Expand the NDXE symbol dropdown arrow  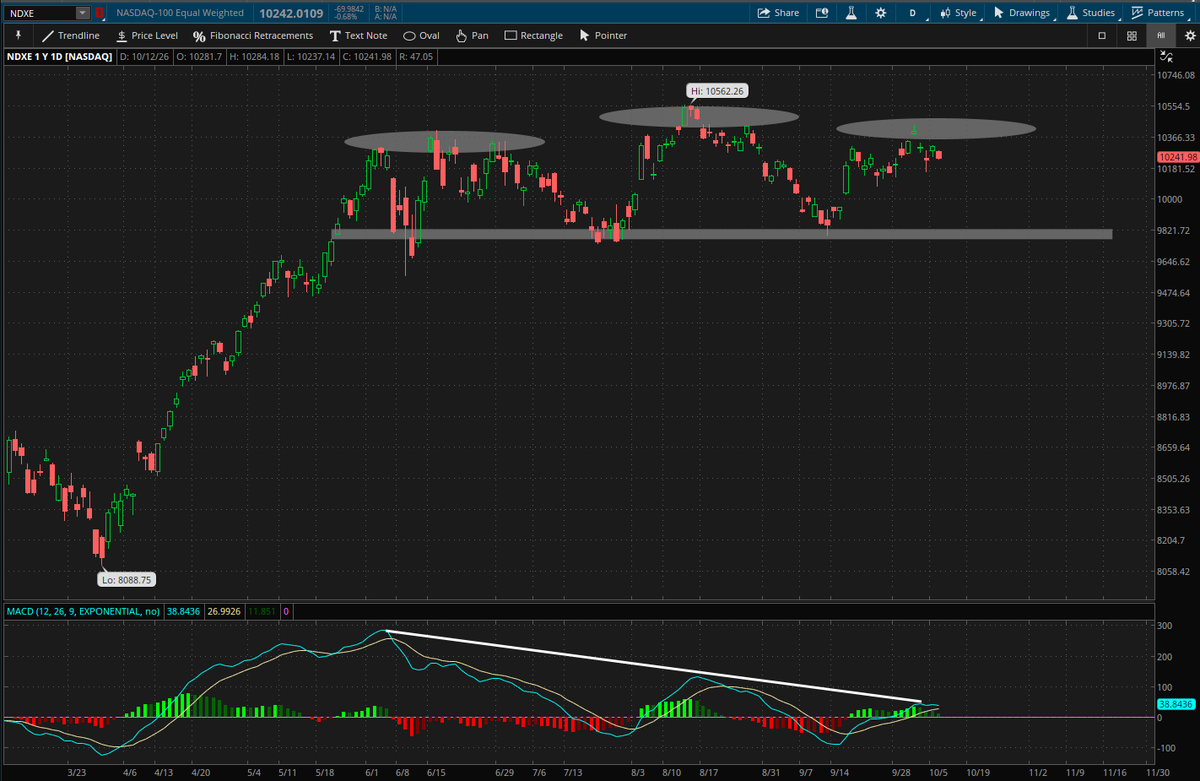(x=81, y=13)
